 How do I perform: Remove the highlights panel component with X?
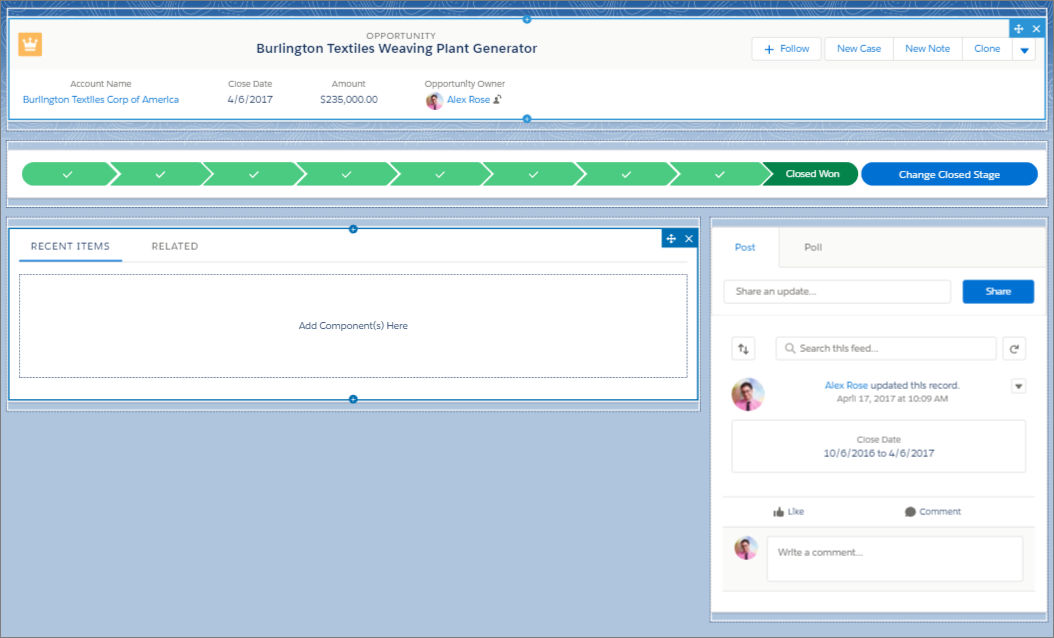point(1037,29)
